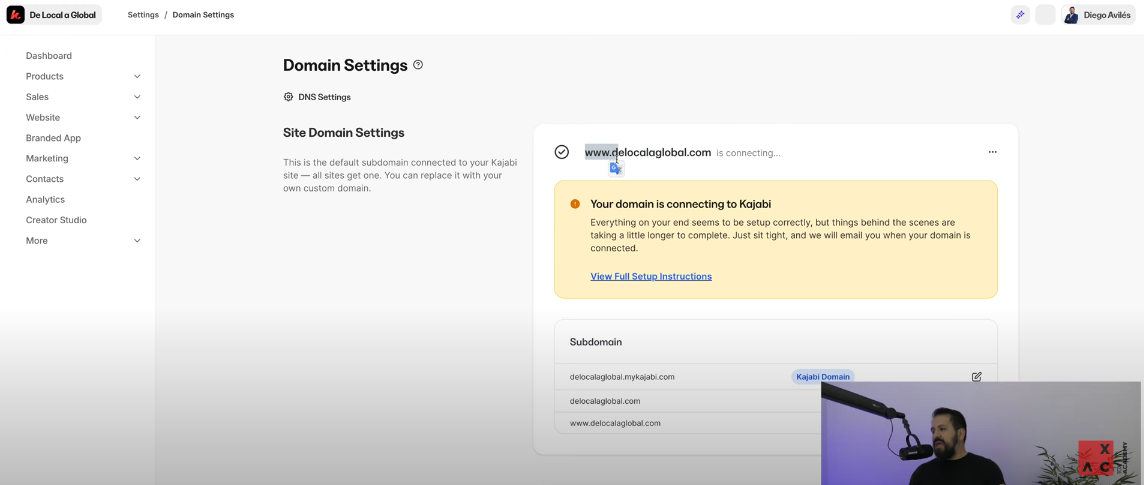Expand the Sales section chevron
The image size is (1144, 485).
pos(137,97)
